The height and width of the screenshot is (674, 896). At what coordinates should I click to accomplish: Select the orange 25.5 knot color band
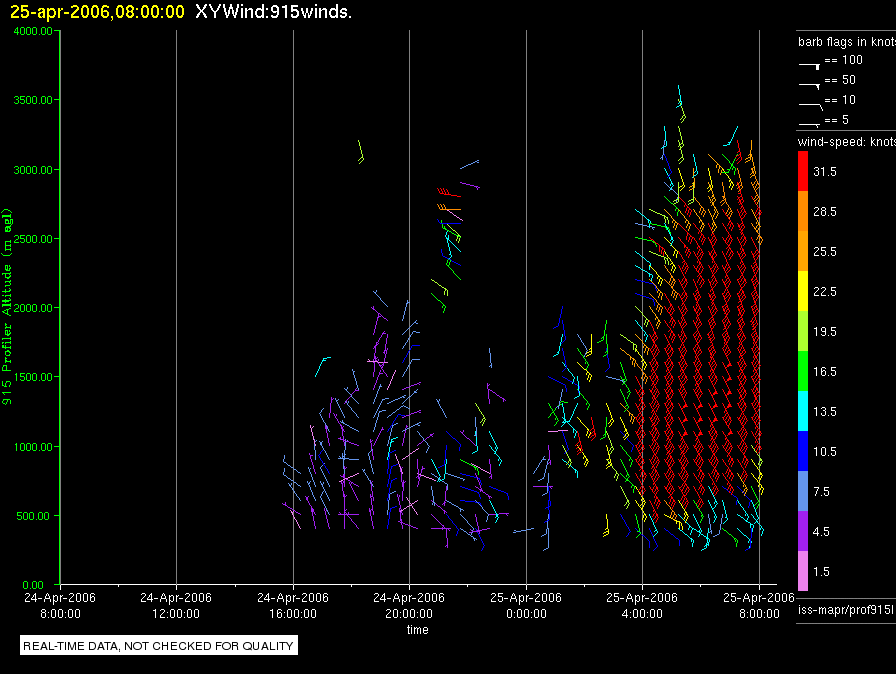[x=803, y=251]
